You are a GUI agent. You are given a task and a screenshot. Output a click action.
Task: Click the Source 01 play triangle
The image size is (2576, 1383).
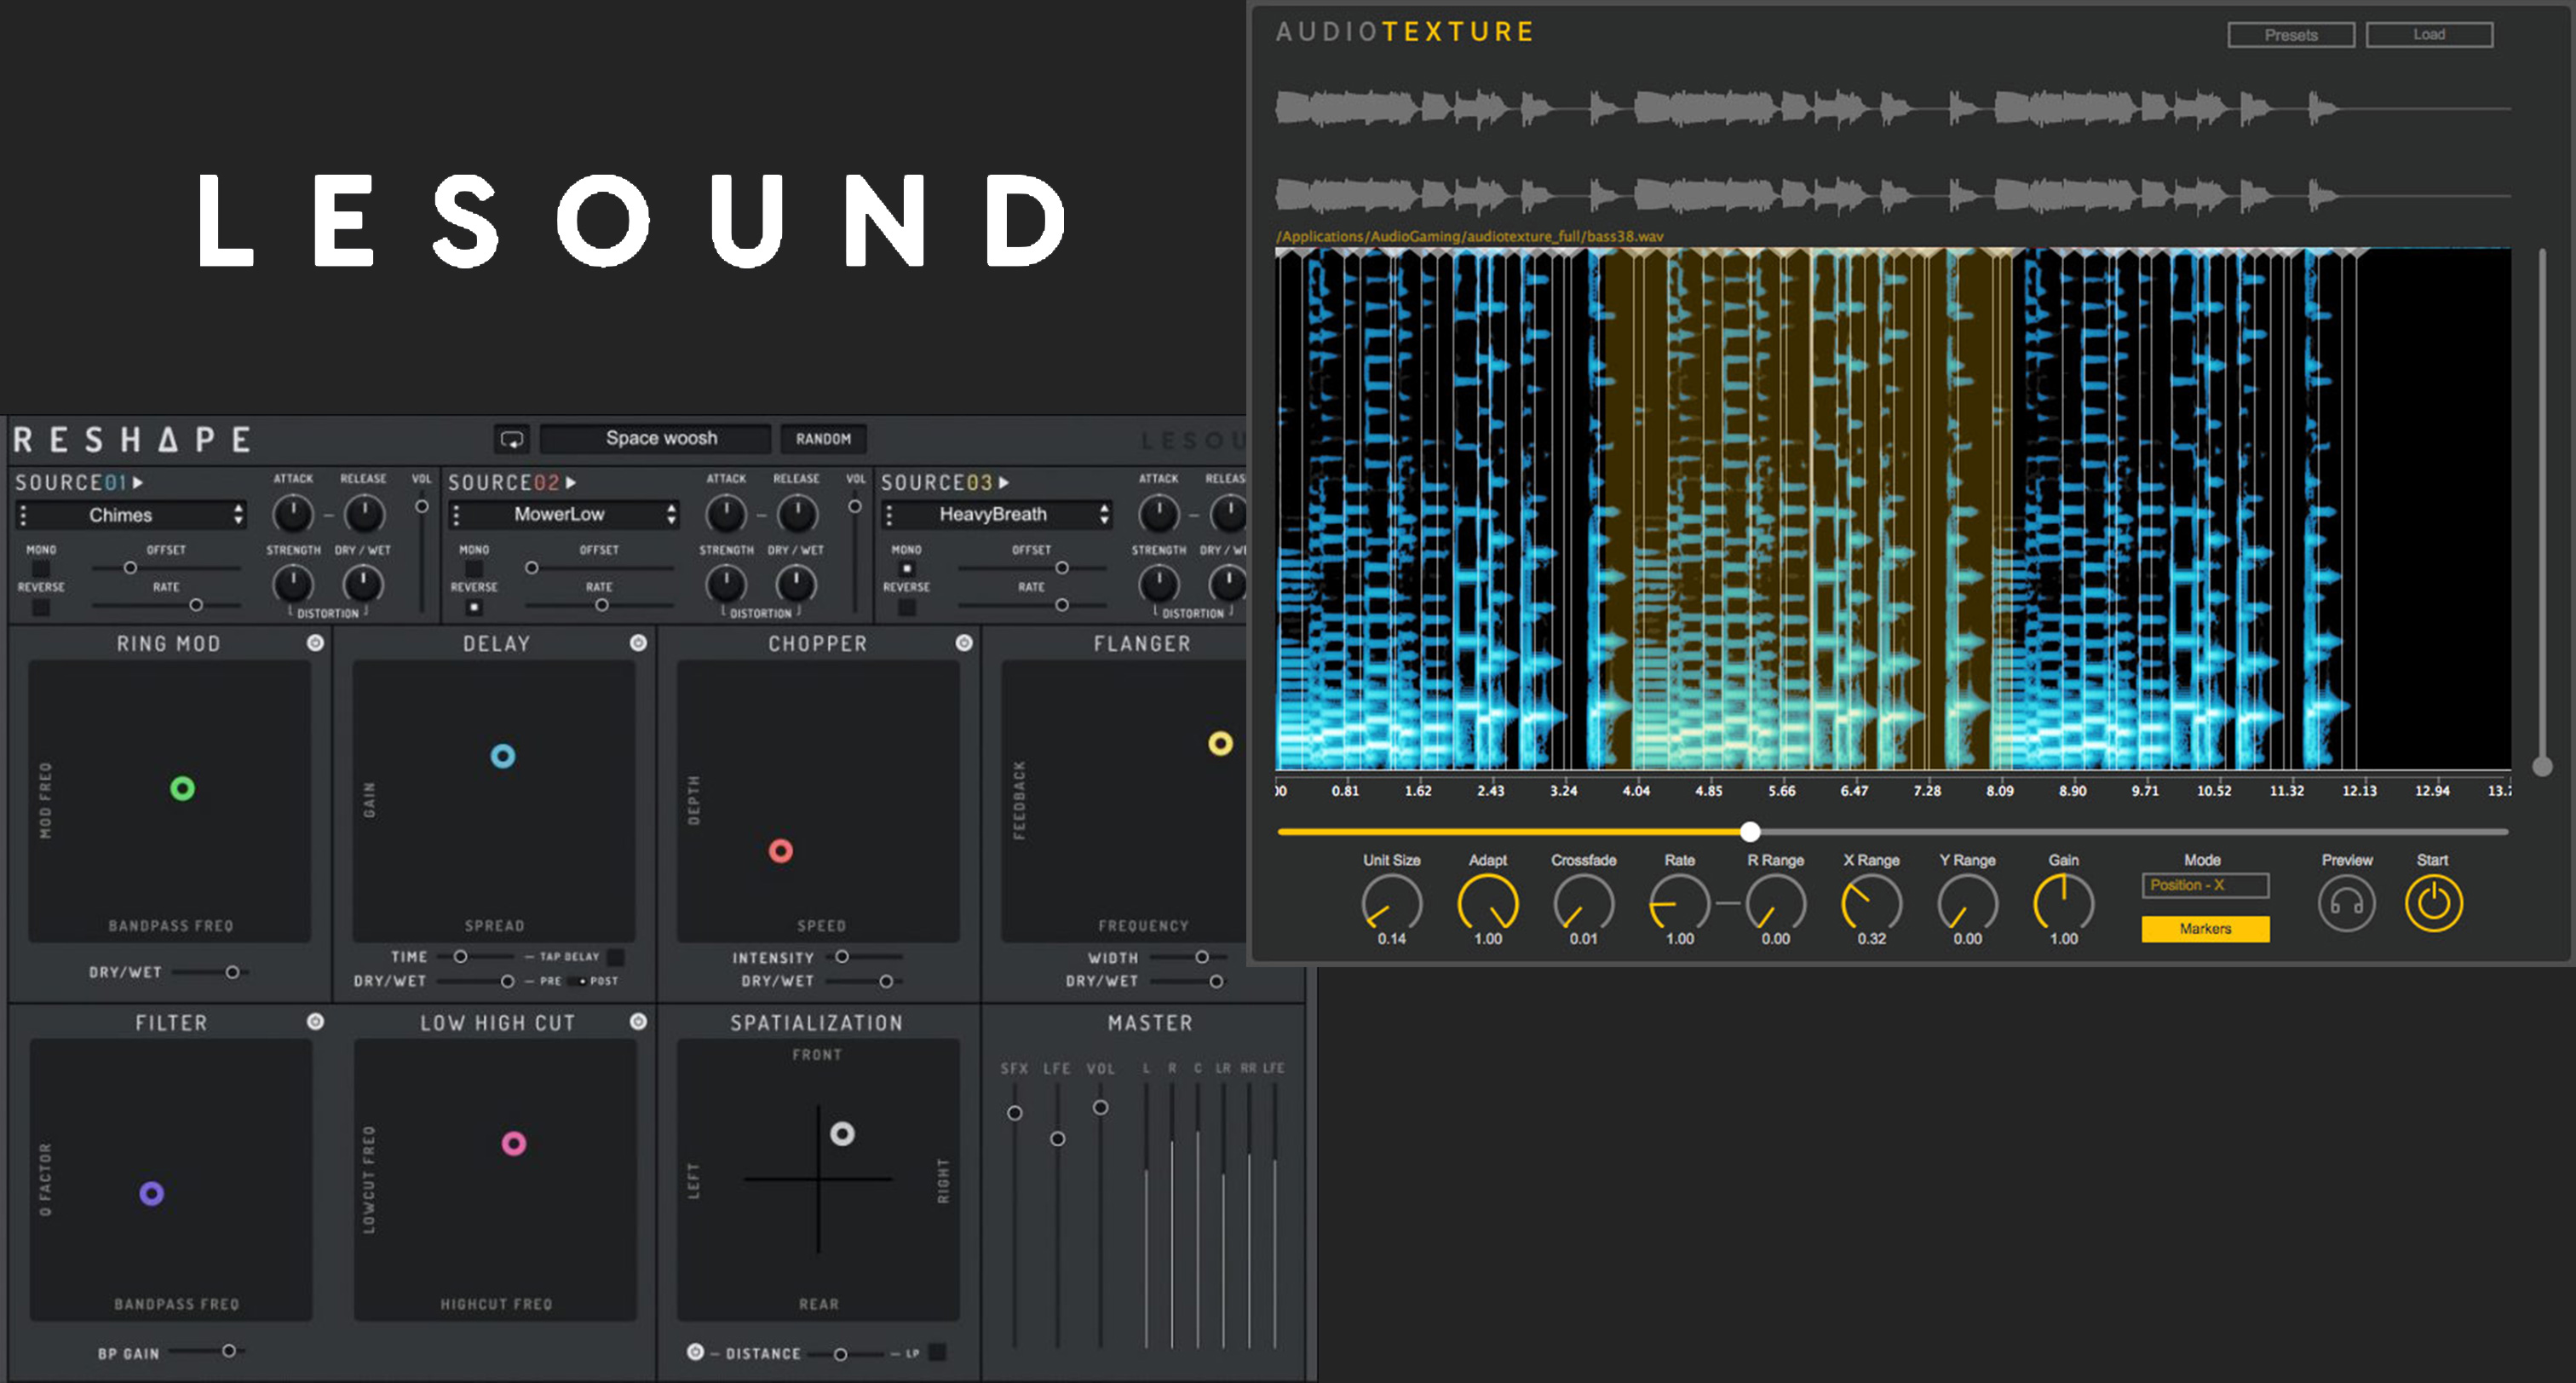coord(138,483)
